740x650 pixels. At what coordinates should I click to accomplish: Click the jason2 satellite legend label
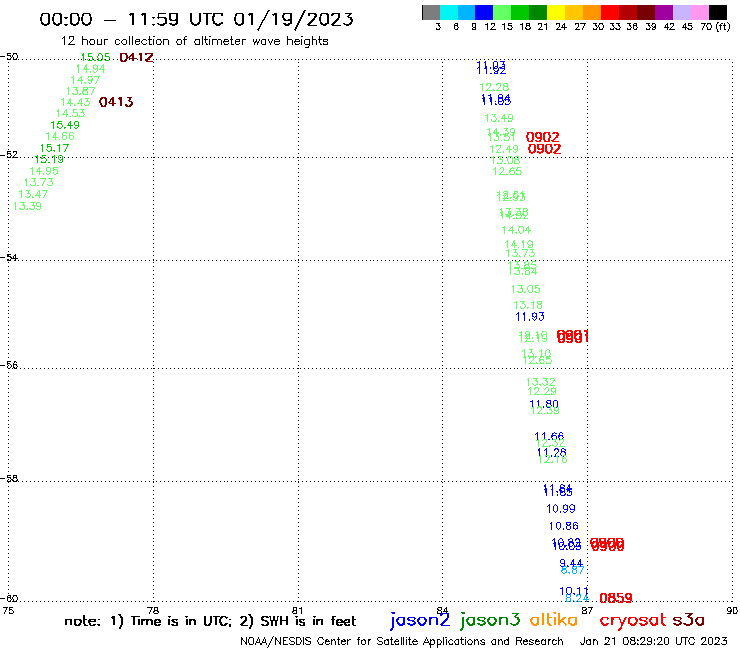click(x=420, y=620)
